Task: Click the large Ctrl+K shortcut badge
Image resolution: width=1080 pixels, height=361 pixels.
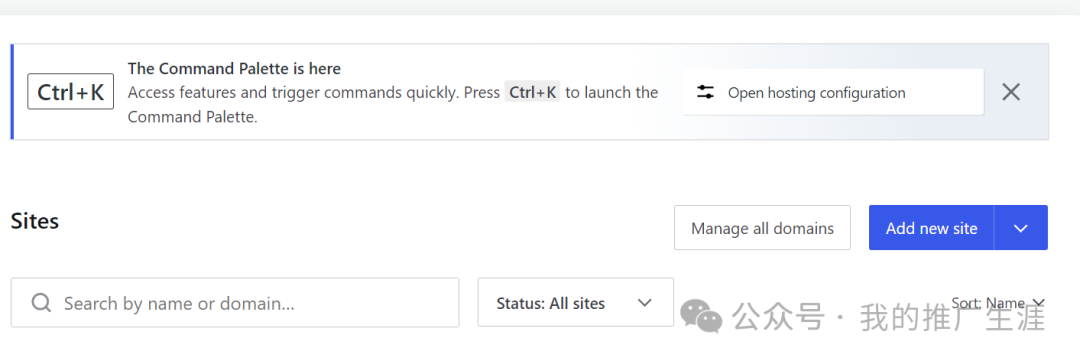Action: 70,92
